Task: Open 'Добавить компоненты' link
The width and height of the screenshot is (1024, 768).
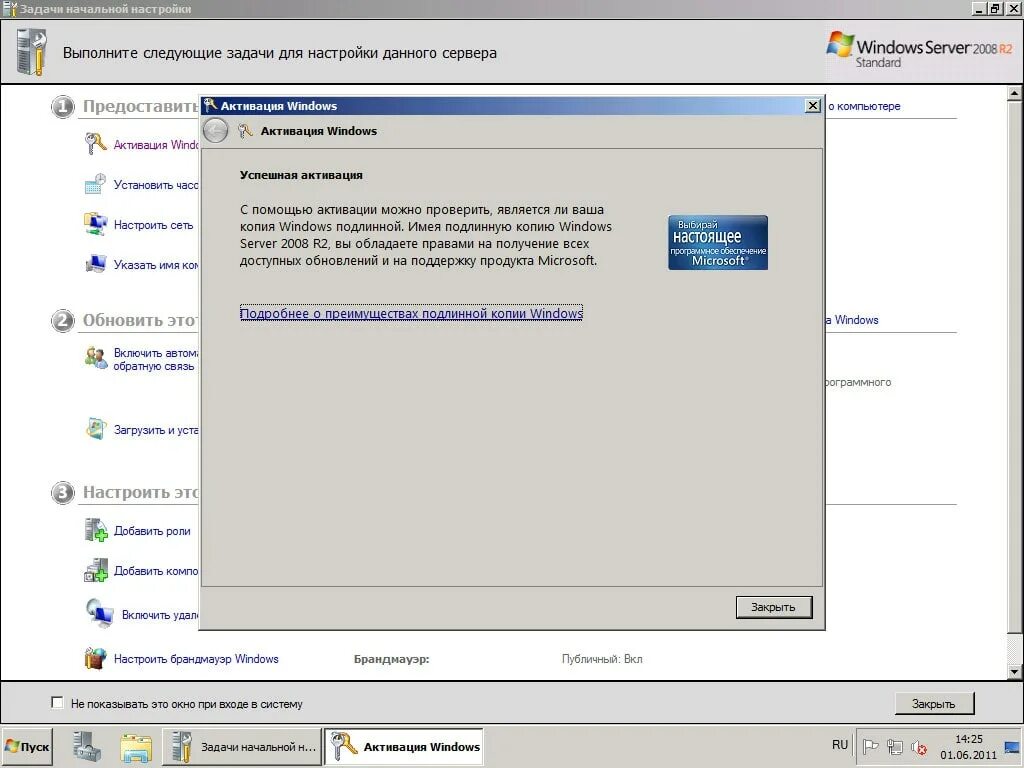Action: pyautogui.click(x=155, y=571)
